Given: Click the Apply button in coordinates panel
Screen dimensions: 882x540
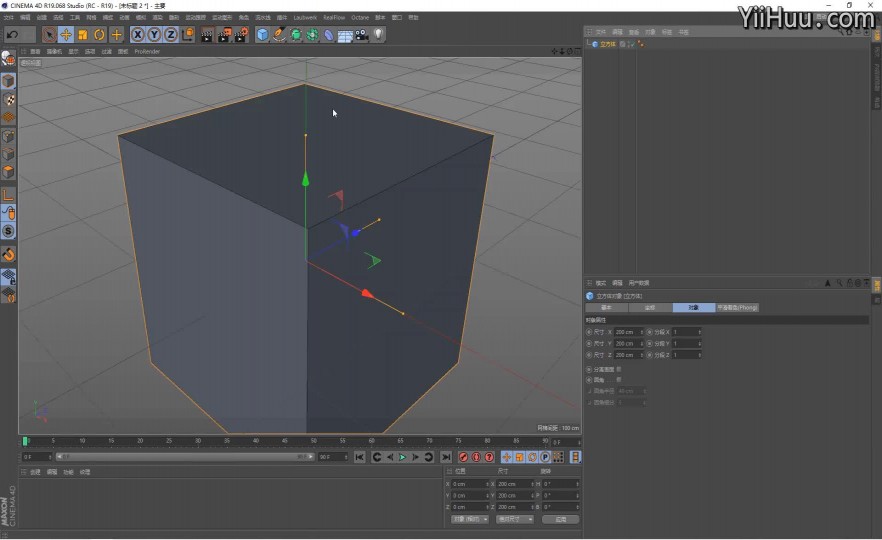Looking at the screenshot, I should (x=561, y=519).
